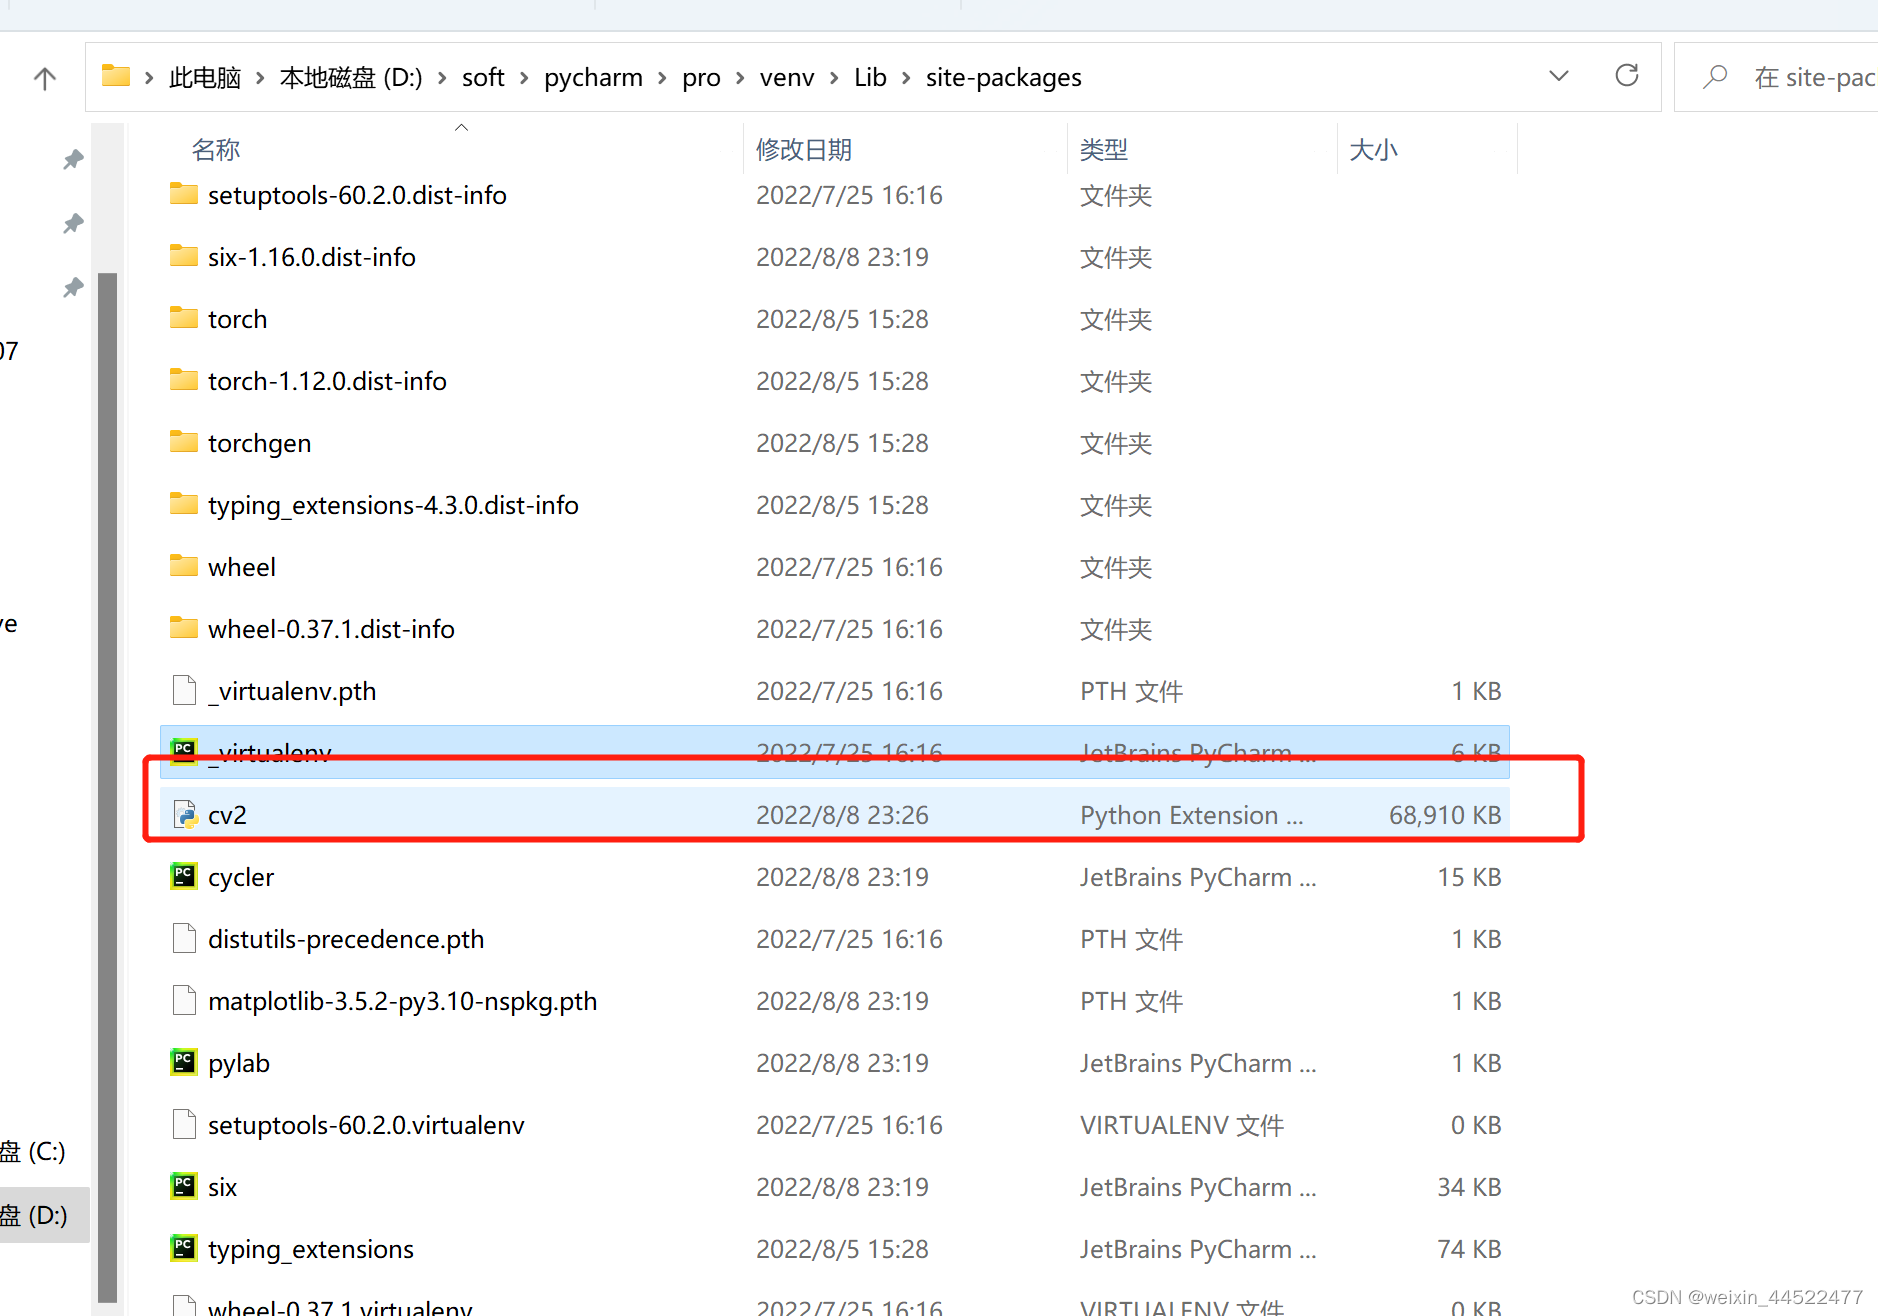Expand the chevron after pro breadcrumb
Screen dimensions: 1878x1316
pyautogui.click(x=740, y=78)
